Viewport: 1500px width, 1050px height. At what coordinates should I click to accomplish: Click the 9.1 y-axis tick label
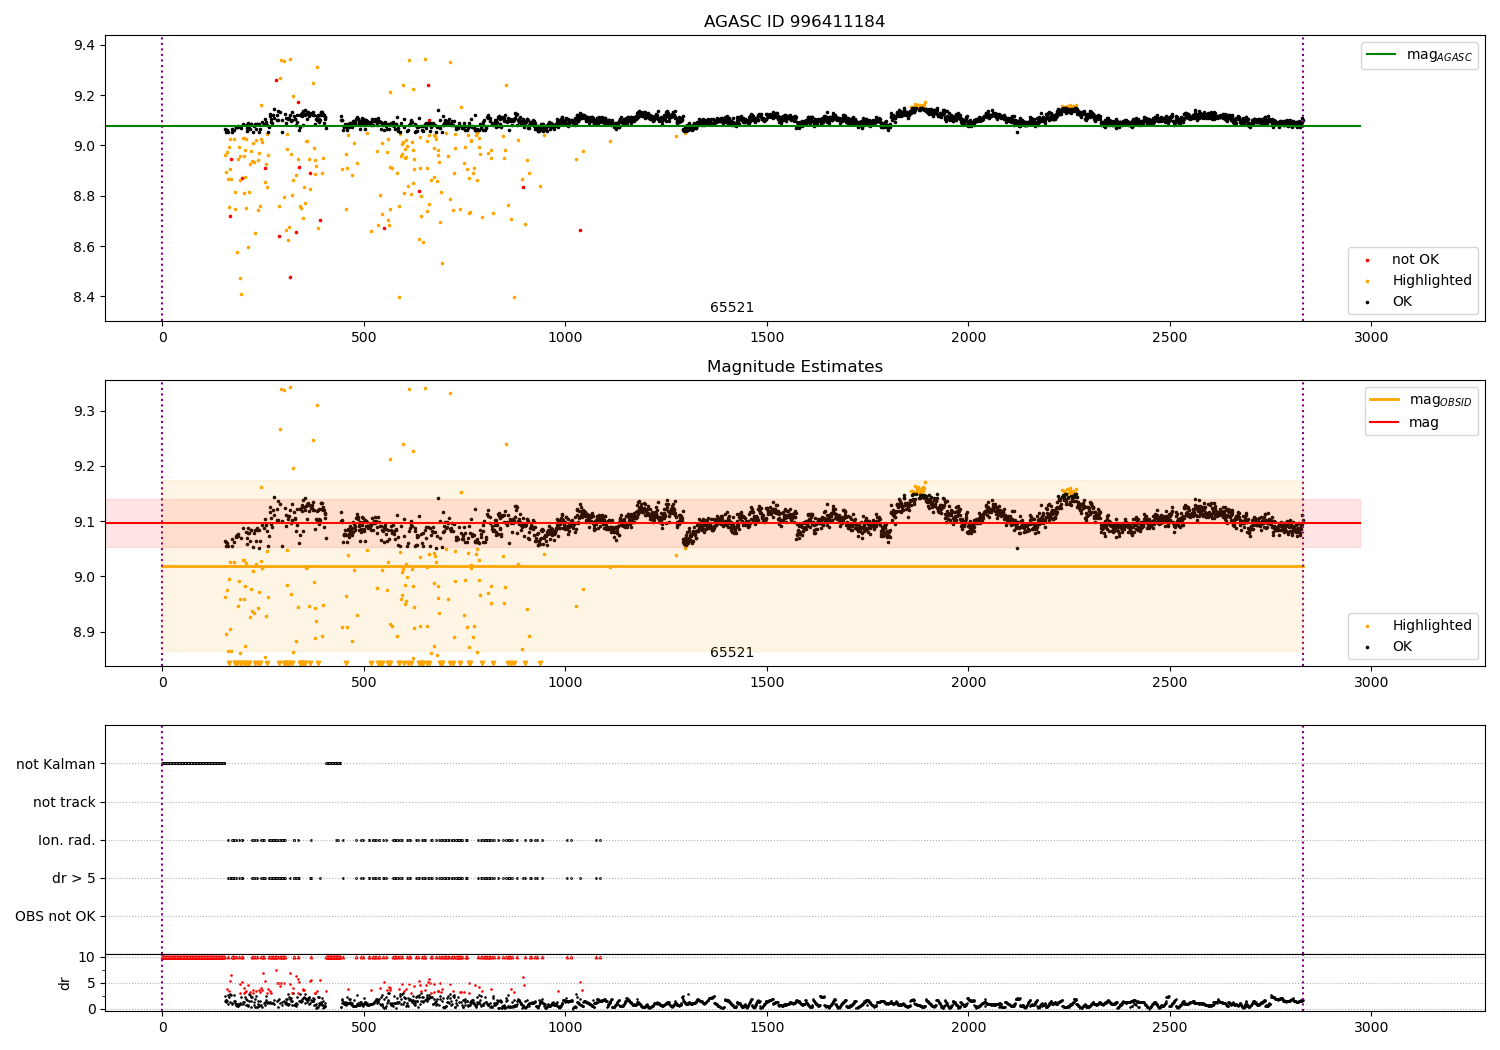point(84,522)
